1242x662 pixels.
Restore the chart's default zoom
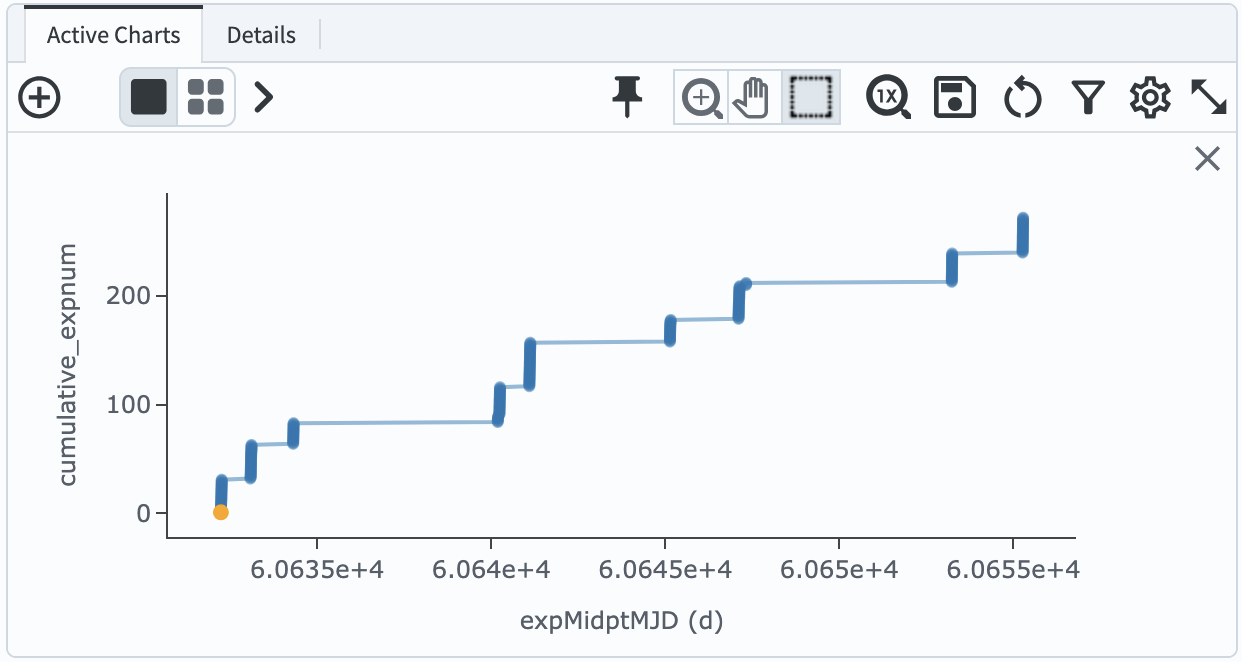(x=1022, y=97)
